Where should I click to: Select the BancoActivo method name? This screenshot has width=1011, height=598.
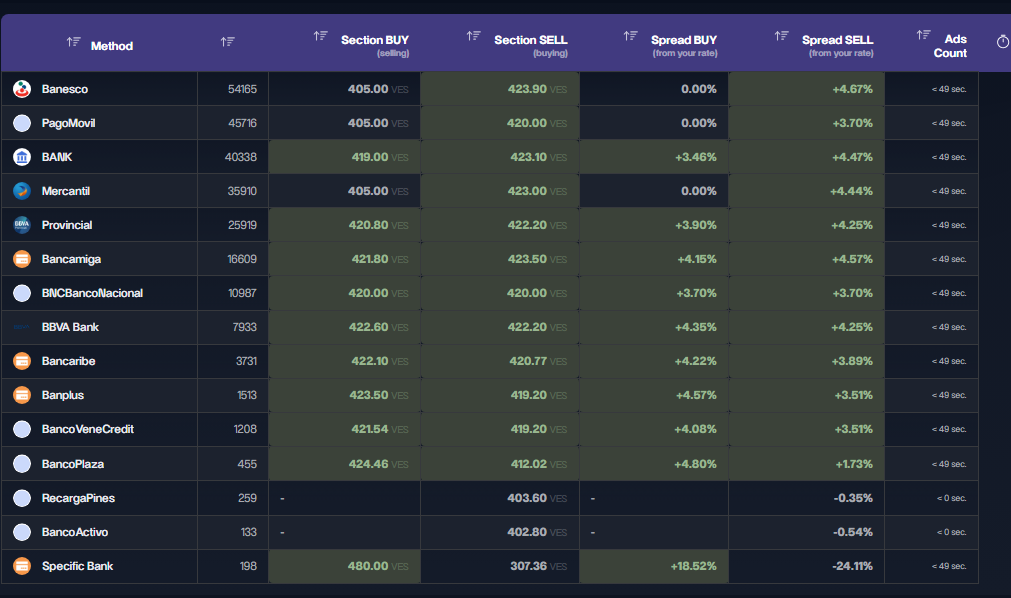coord(75,532)
